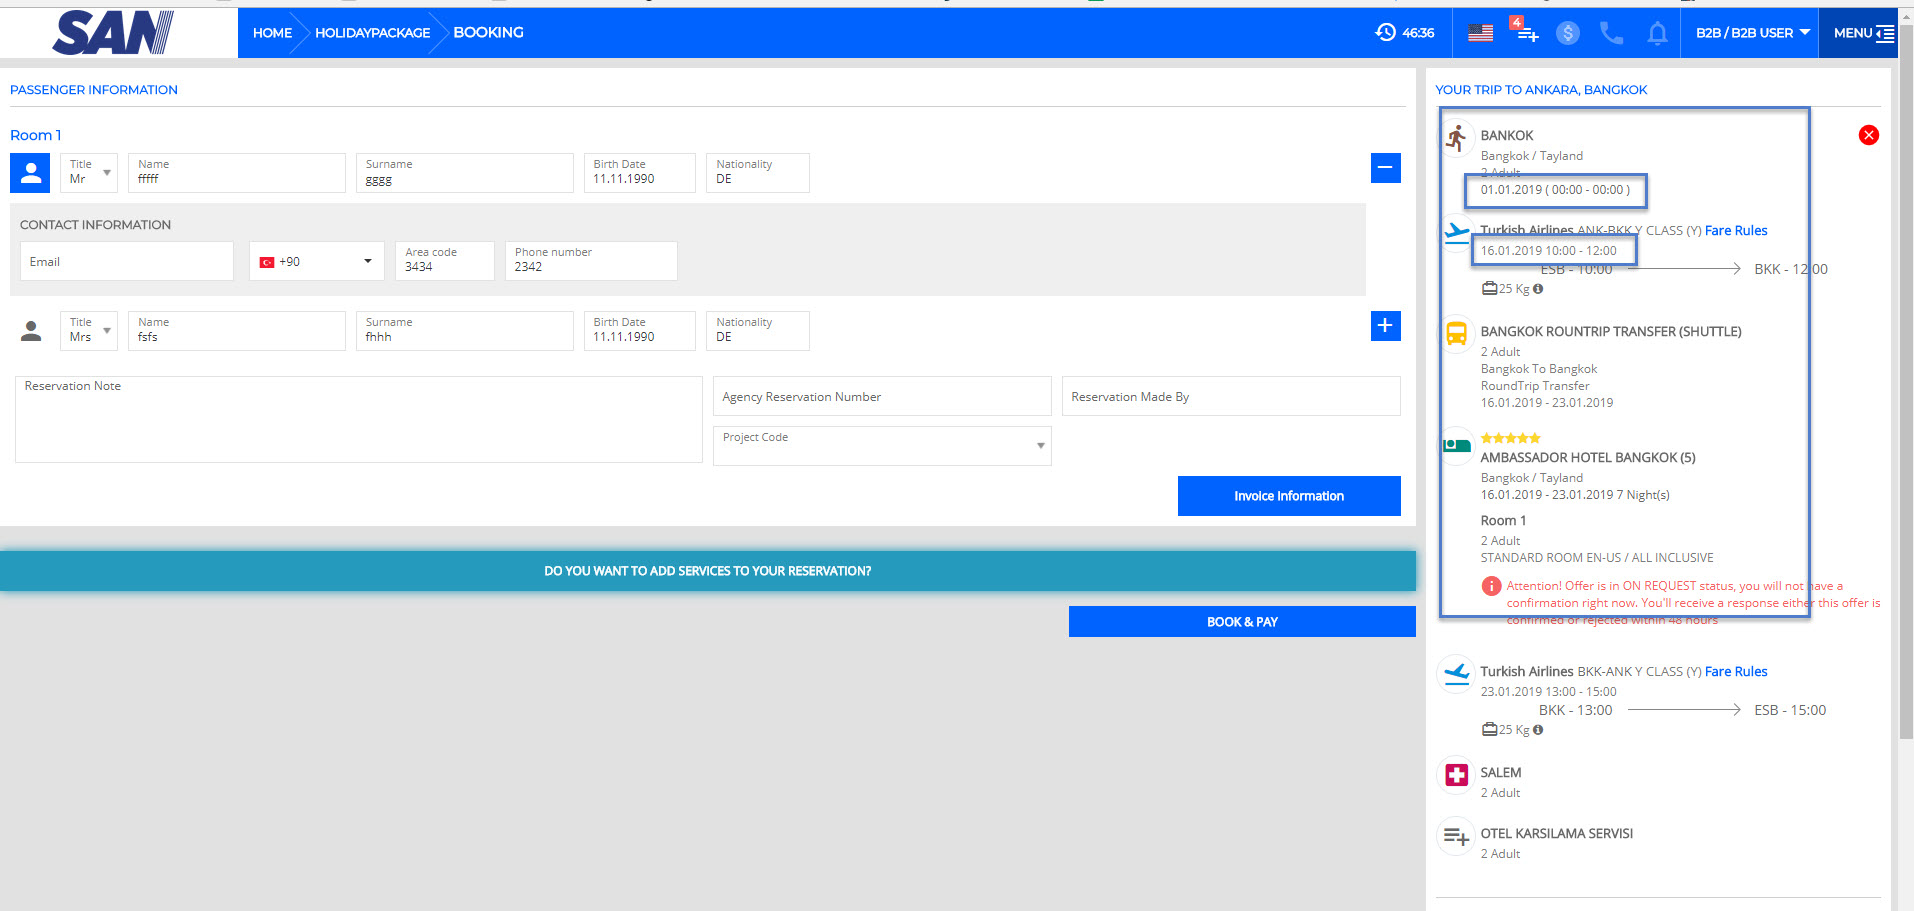The width and height of the screenshot is (1914, 911).
Task: Open the Project Code dropdown
Action: point(881,446)
